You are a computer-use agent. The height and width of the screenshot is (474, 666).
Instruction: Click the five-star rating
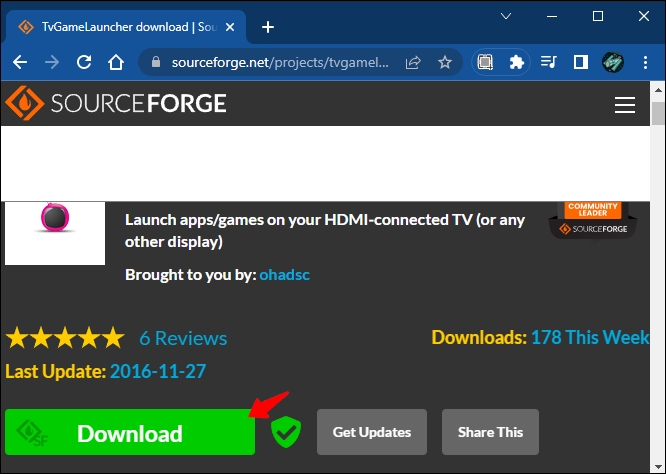(65, 338)
